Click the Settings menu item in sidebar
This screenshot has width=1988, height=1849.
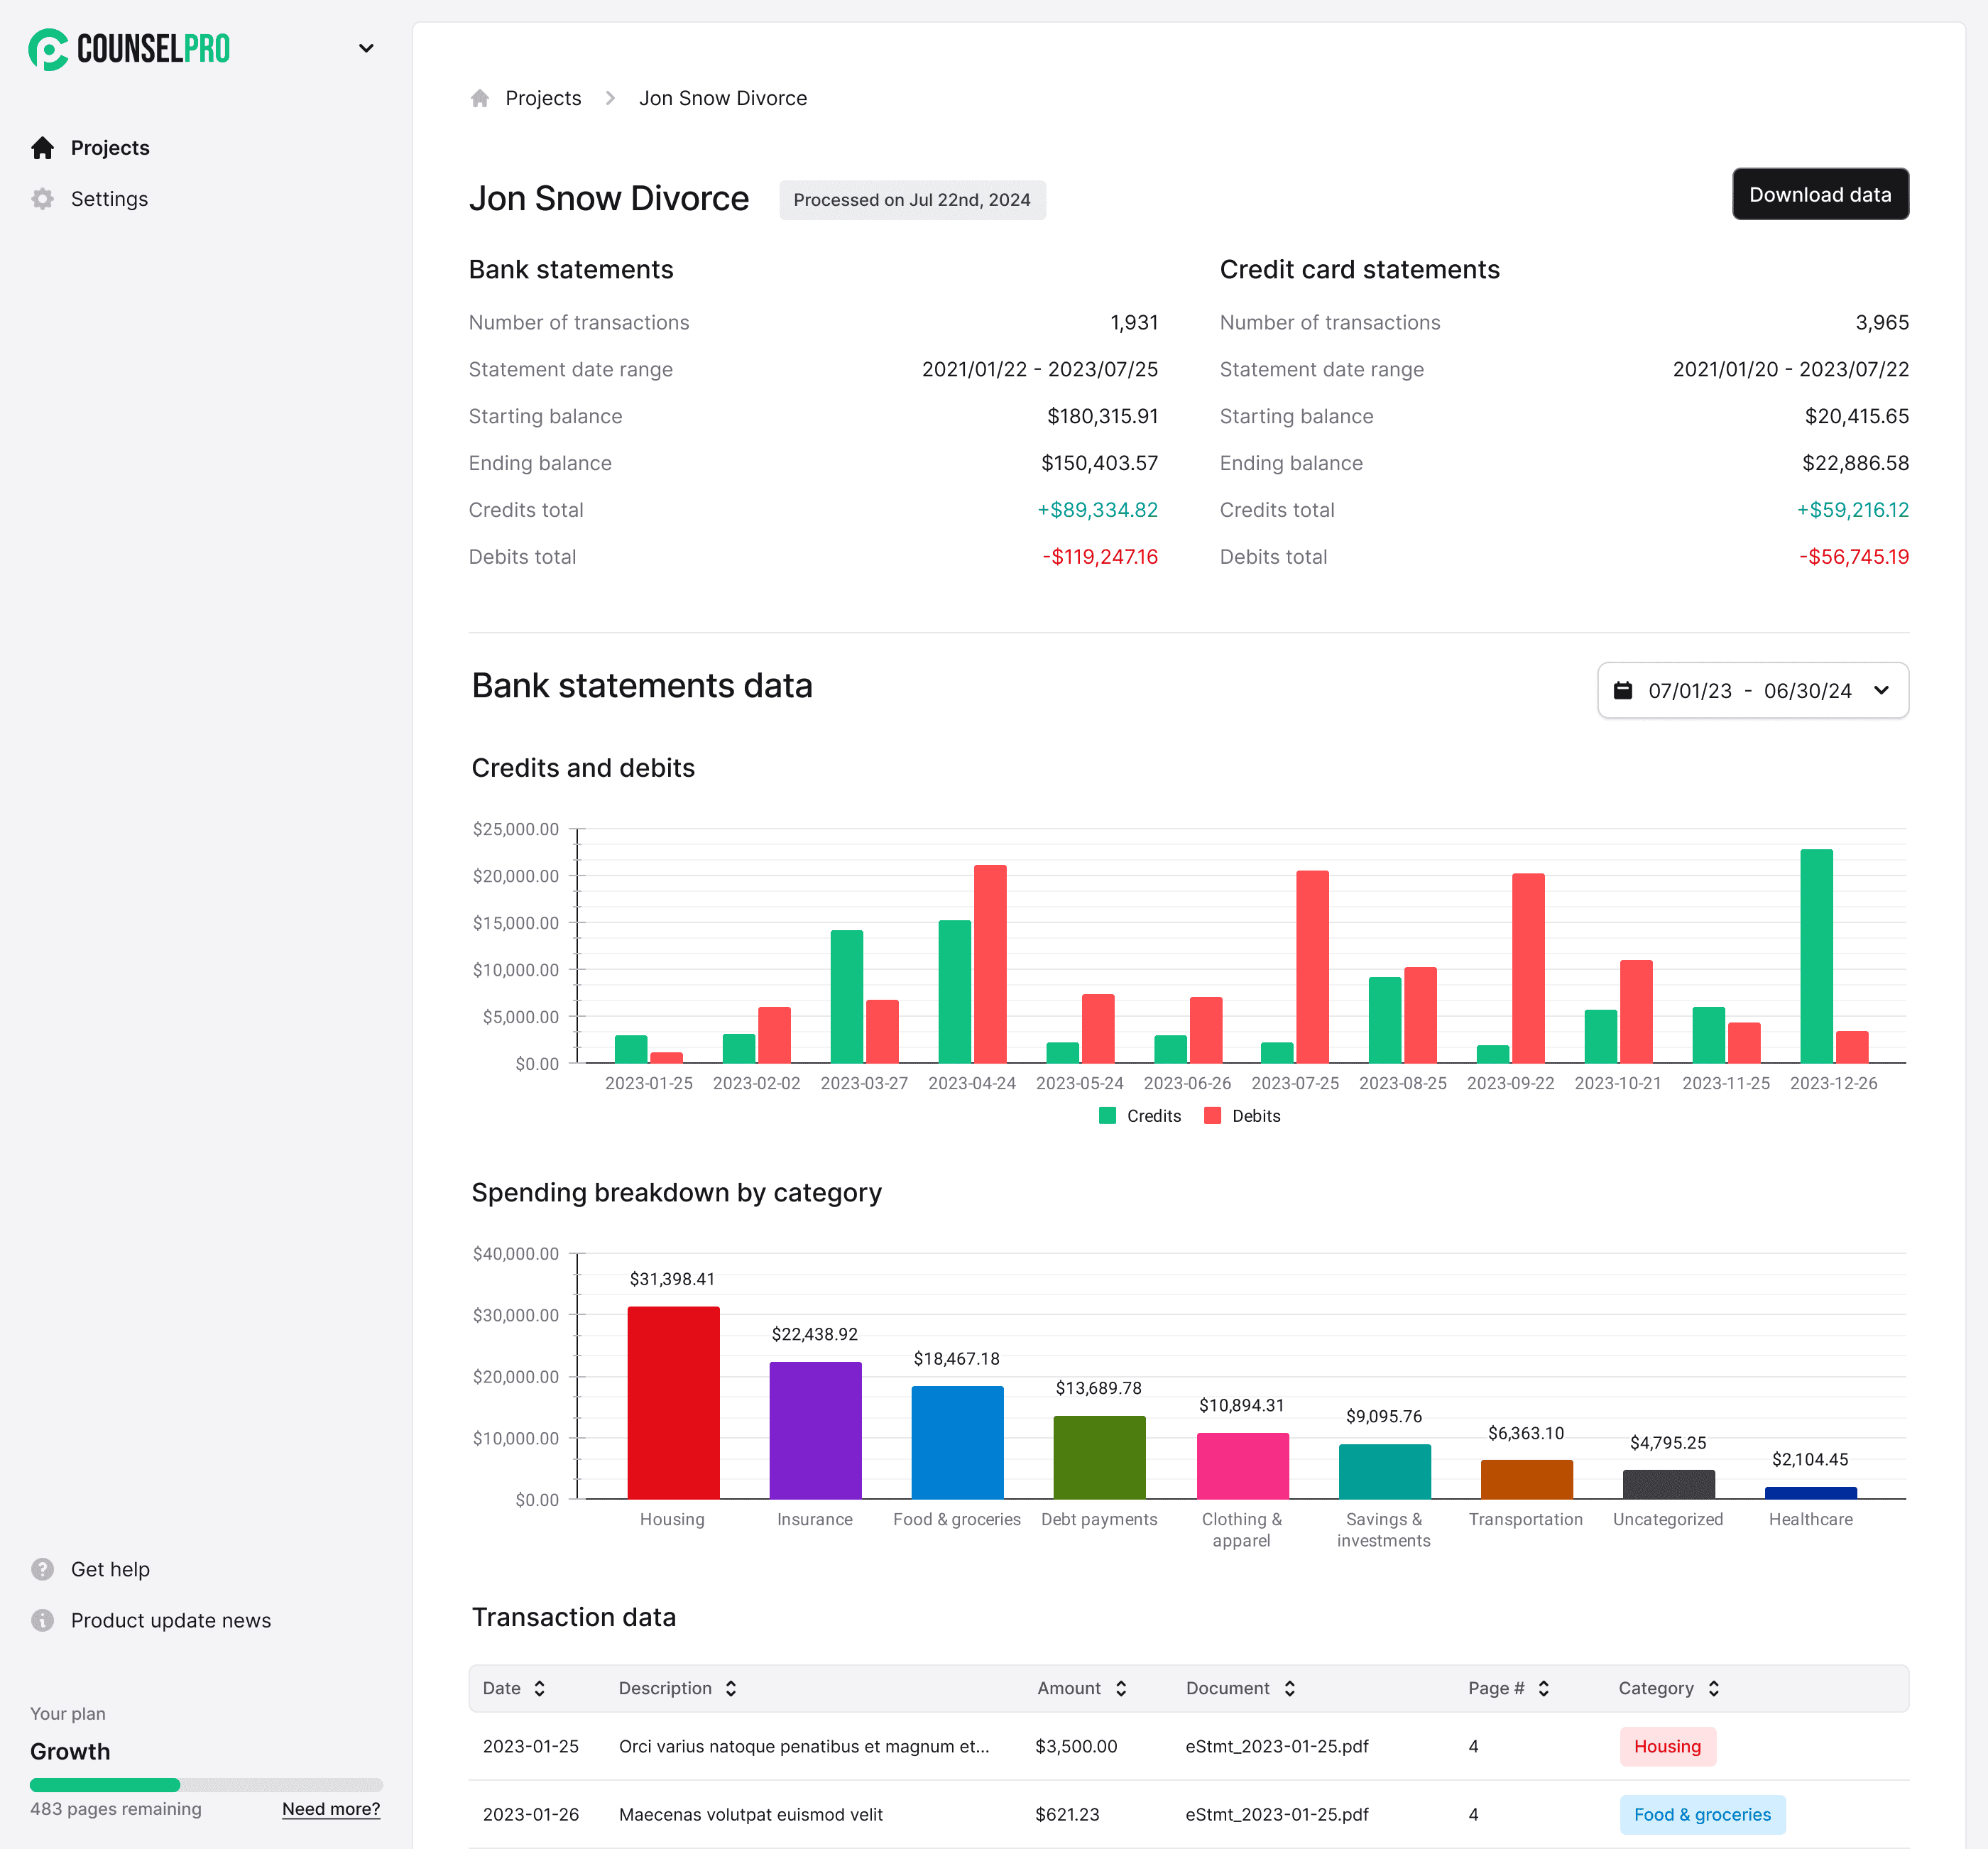point(109,197)
